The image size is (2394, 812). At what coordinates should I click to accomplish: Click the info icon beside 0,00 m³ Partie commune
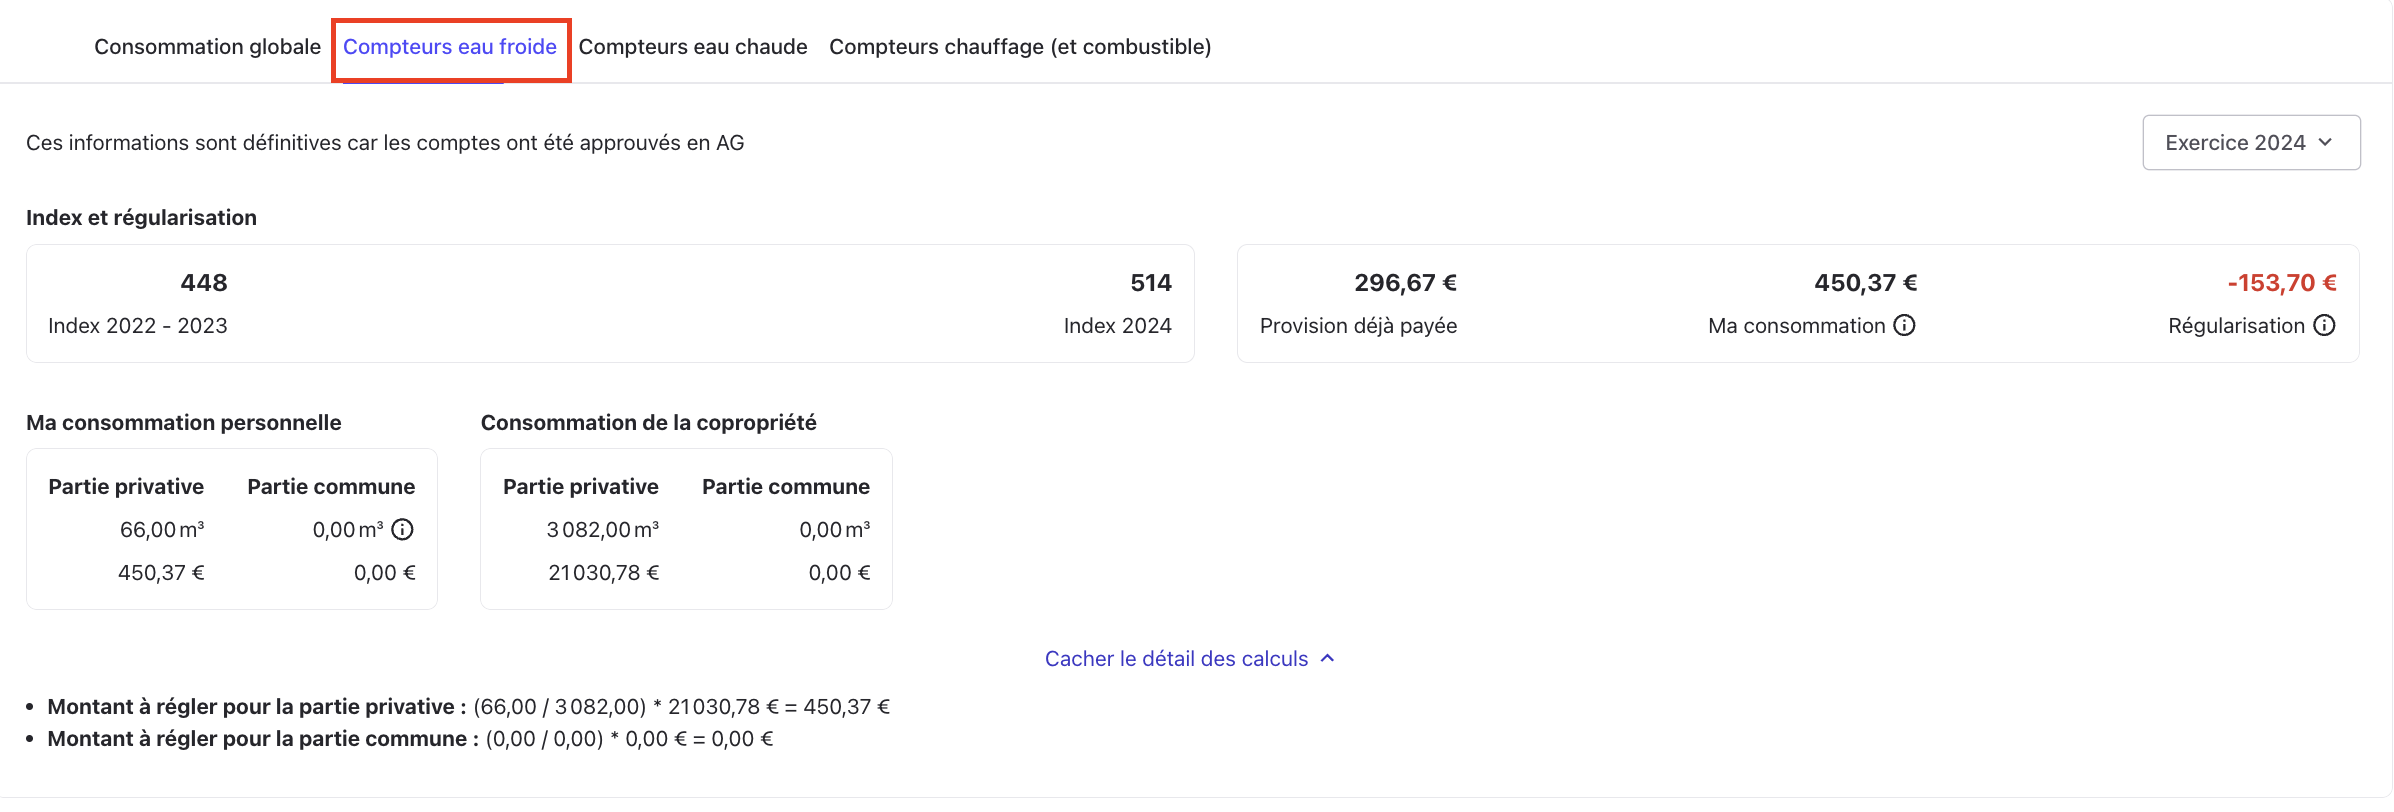pyautogui.click(x=402, y=529)
